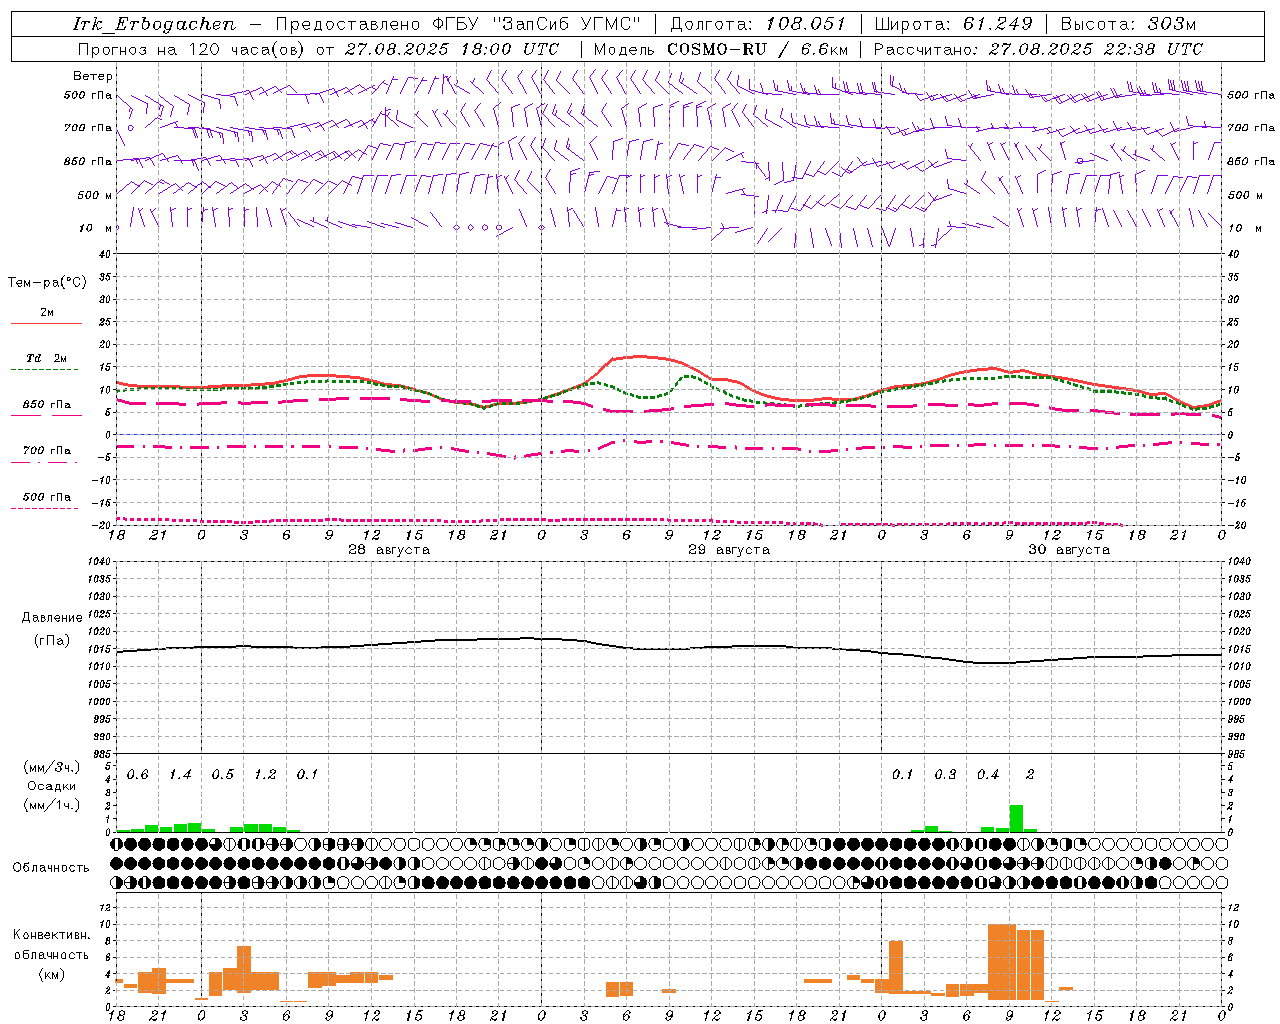Click the 'Облачность' cloud cover label
The image size is (1280, 1024).
click(51, 868)
